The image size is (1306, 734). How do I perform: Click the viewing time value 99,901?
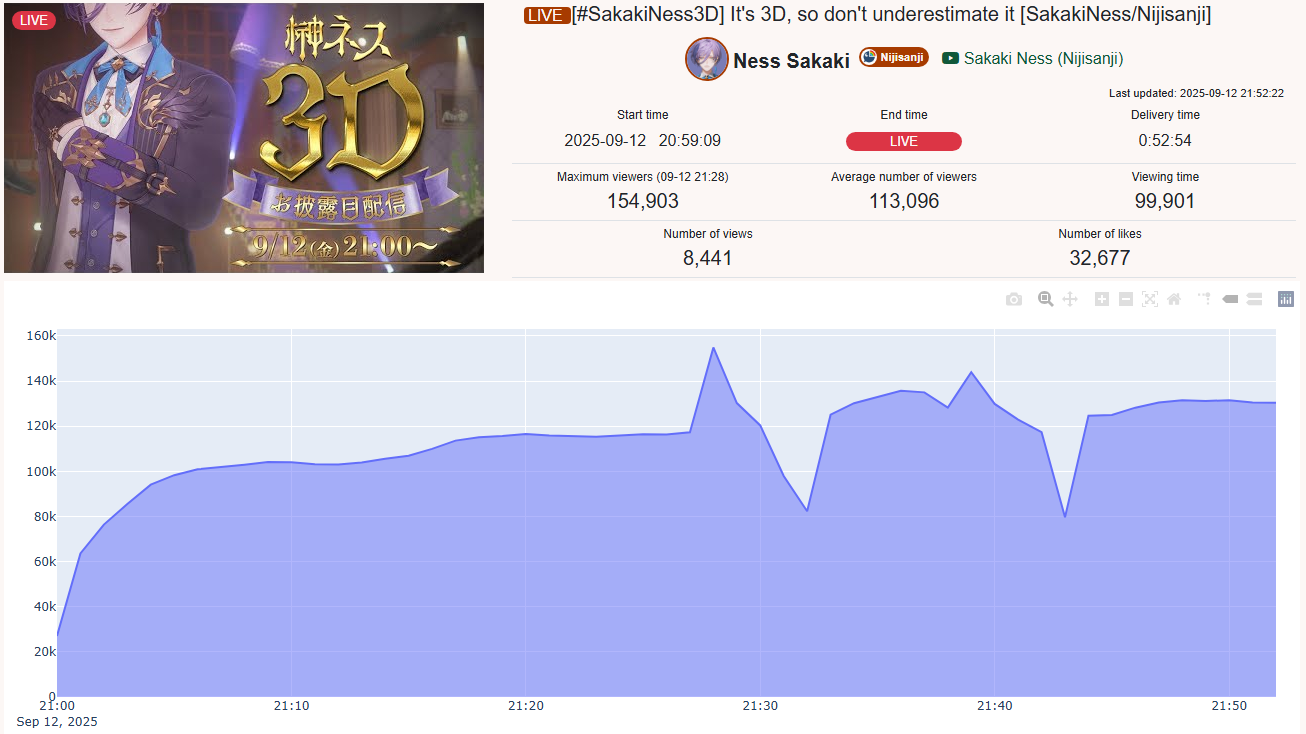pyautogui.click(x=1165, y=201)
